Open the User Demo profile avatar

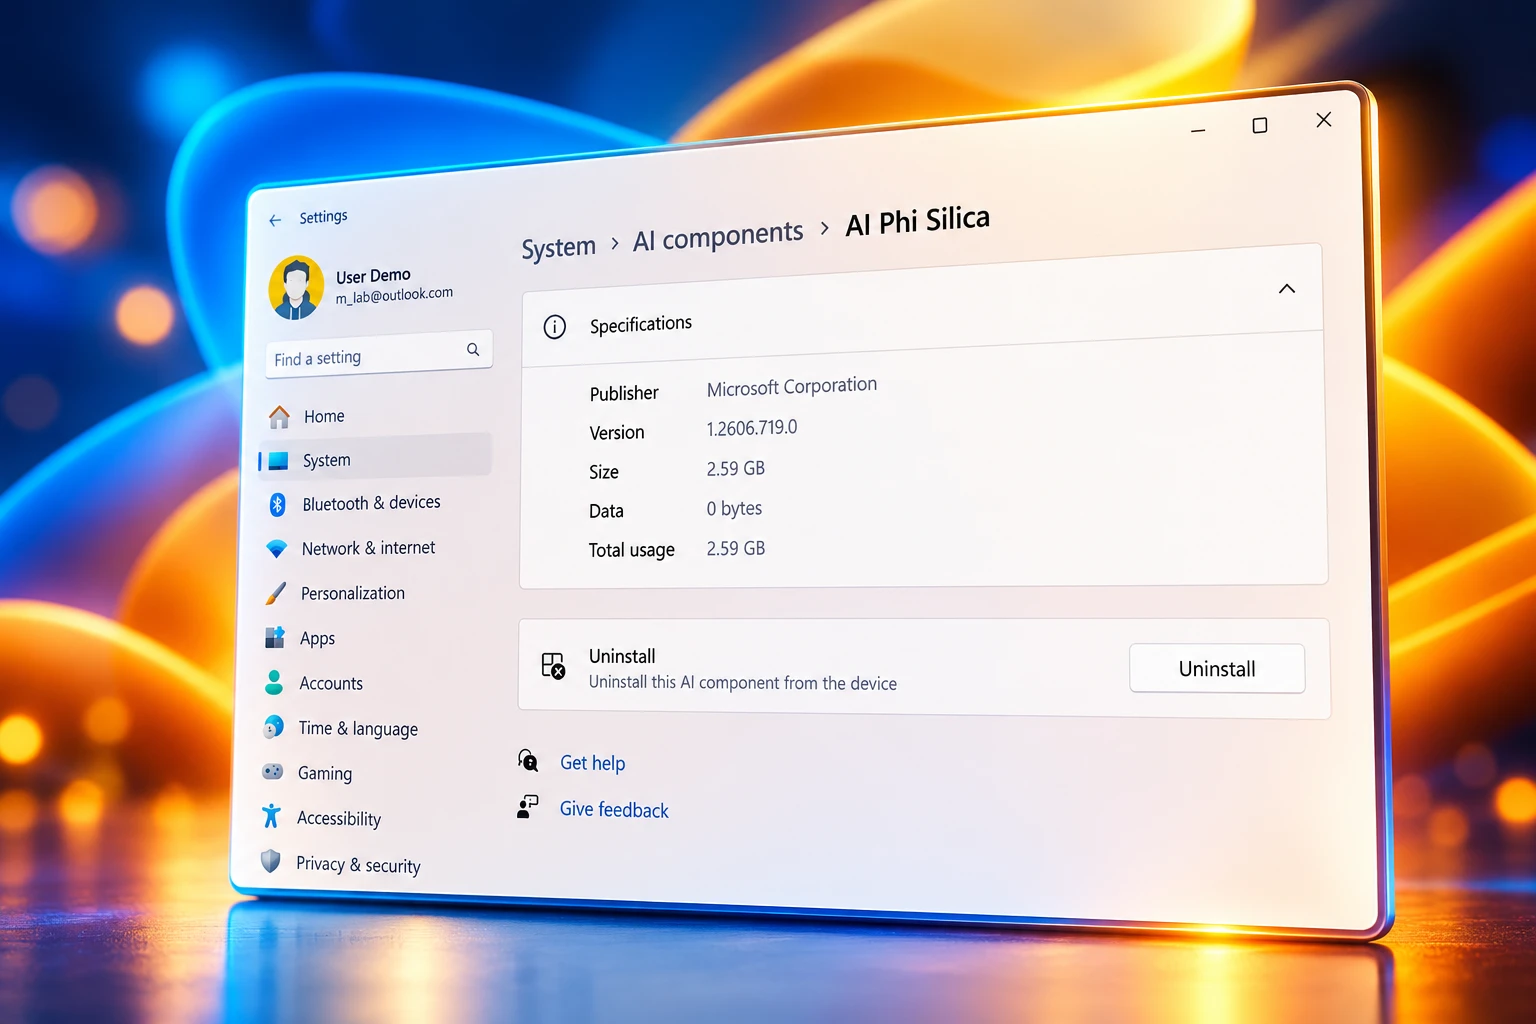[296, 288]
